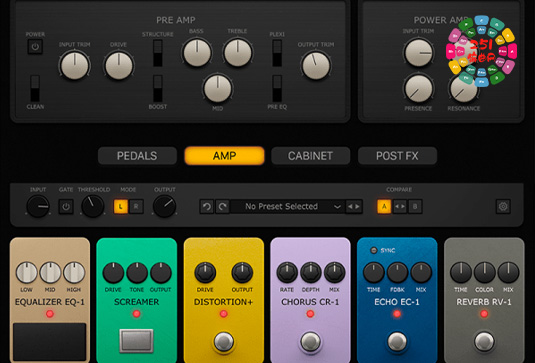Click the Reverb Mix knob
The image size is (535, 363).
pyautogui.click(x=508, y=273)
